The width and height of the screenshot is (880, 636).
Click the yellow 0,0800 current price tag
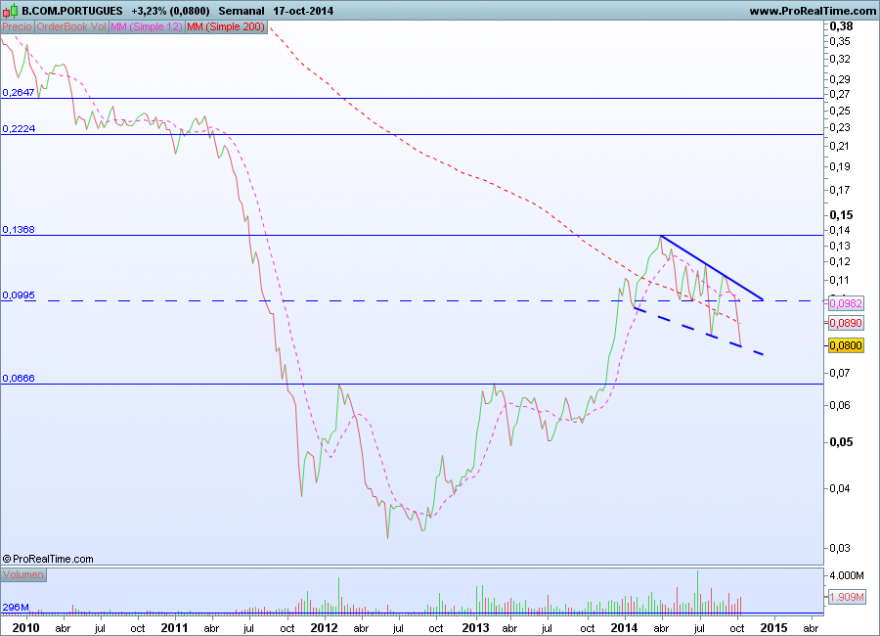846,345
